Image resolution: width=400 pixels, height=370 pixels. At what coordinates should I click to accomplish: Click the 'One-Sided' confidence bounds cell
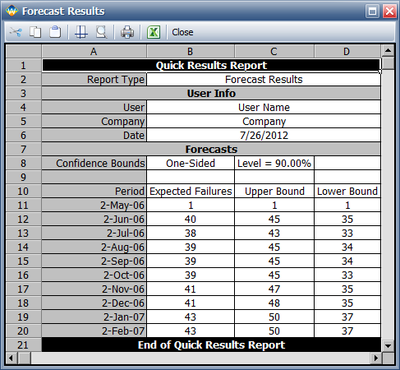[x=190, y=163]
